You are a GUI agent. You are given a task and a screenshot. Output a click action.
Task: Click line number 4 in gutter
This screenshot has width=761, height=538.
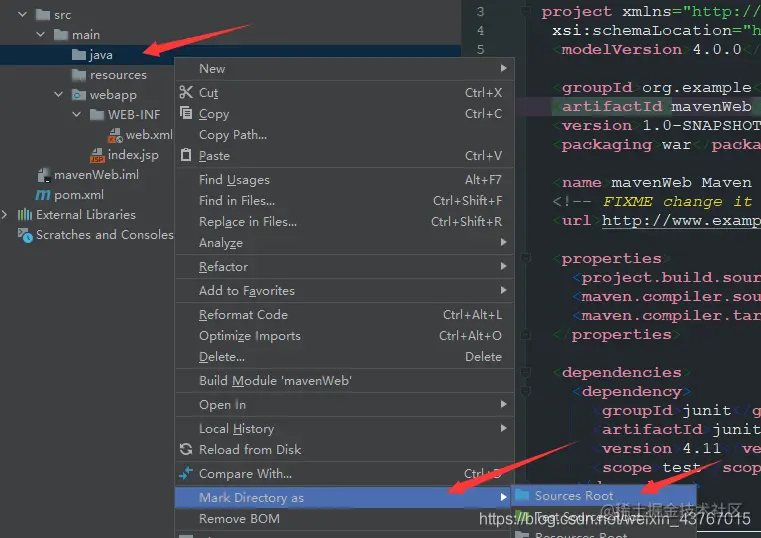click(480, 30)
